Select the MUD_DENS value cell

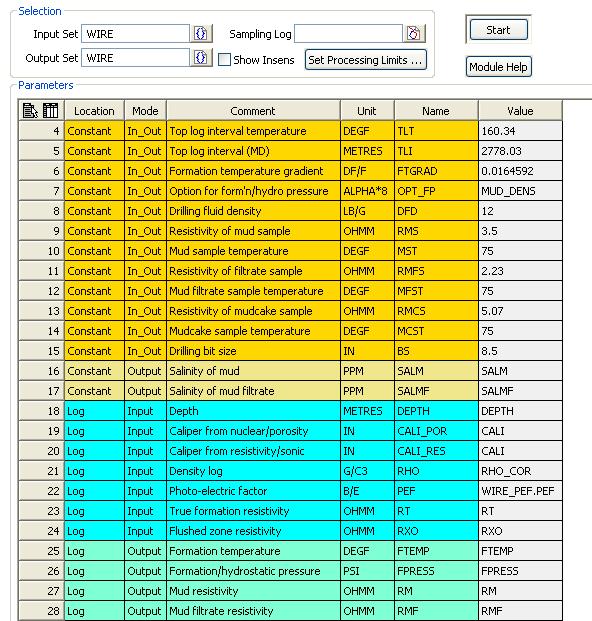(x=520, y=191)
